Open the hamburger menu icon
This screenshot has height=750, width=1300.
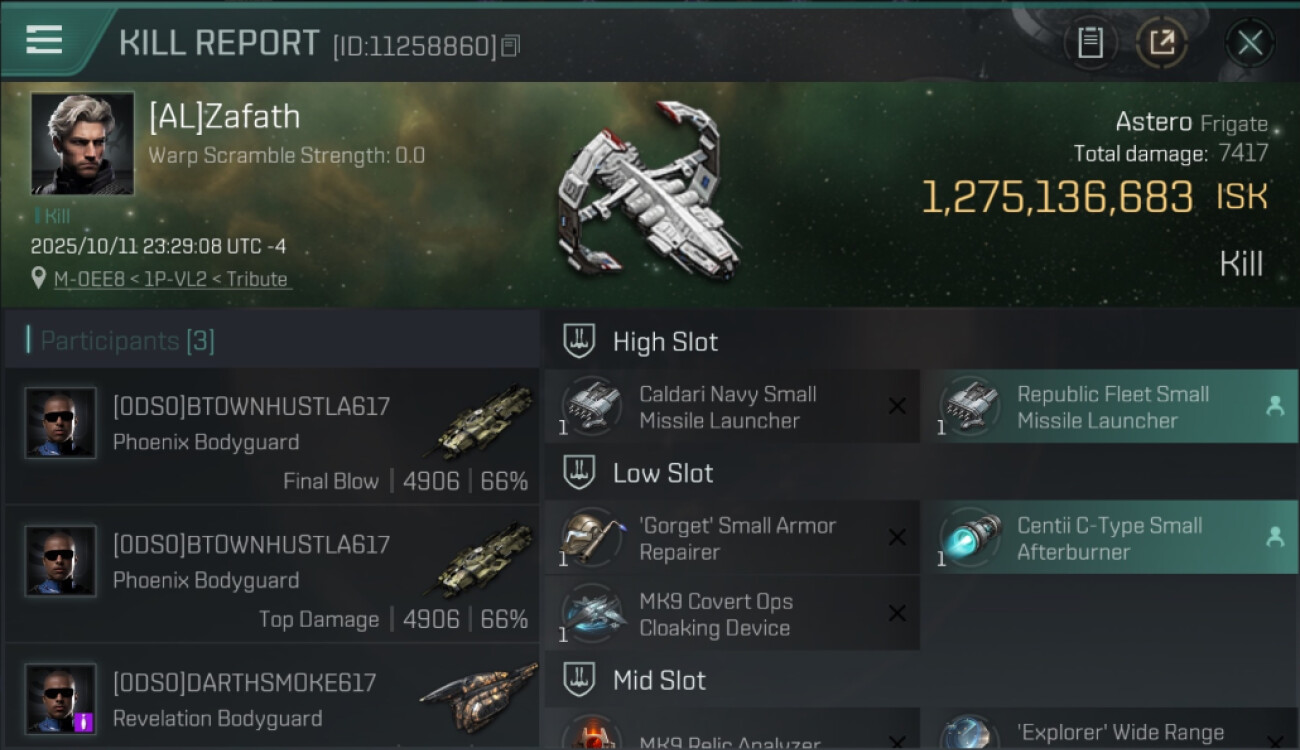pyautogui.click(x=44, y=40)
